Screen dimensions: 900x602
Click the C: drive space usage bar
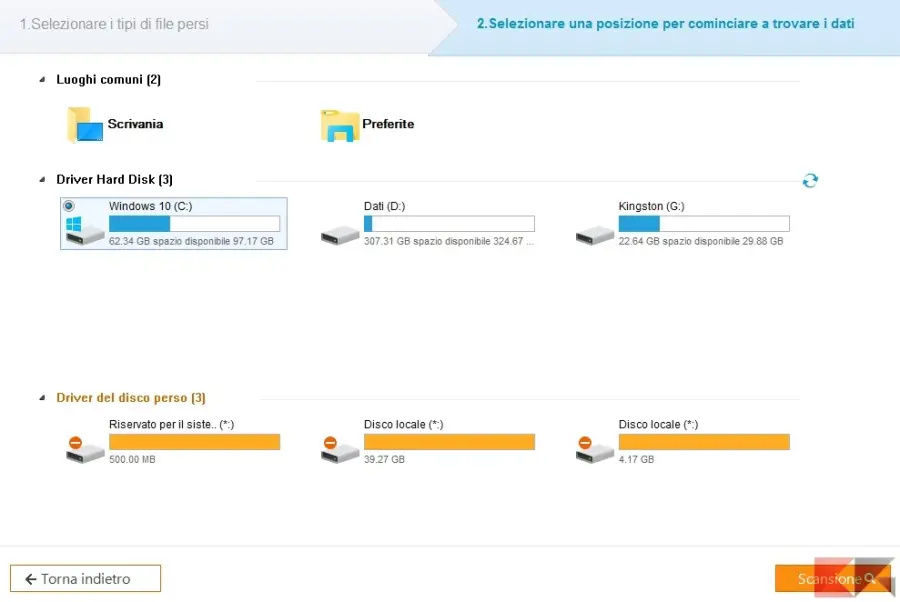tap(196, 223)
